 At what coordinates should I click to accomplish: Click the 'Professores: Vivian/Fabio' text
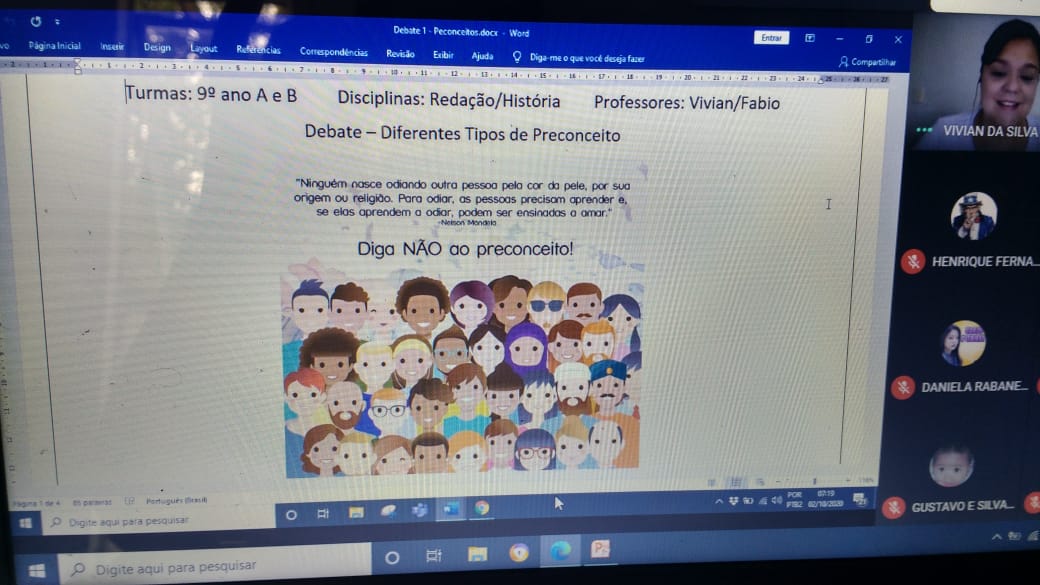pyautogui.click(x=686, y=103)
